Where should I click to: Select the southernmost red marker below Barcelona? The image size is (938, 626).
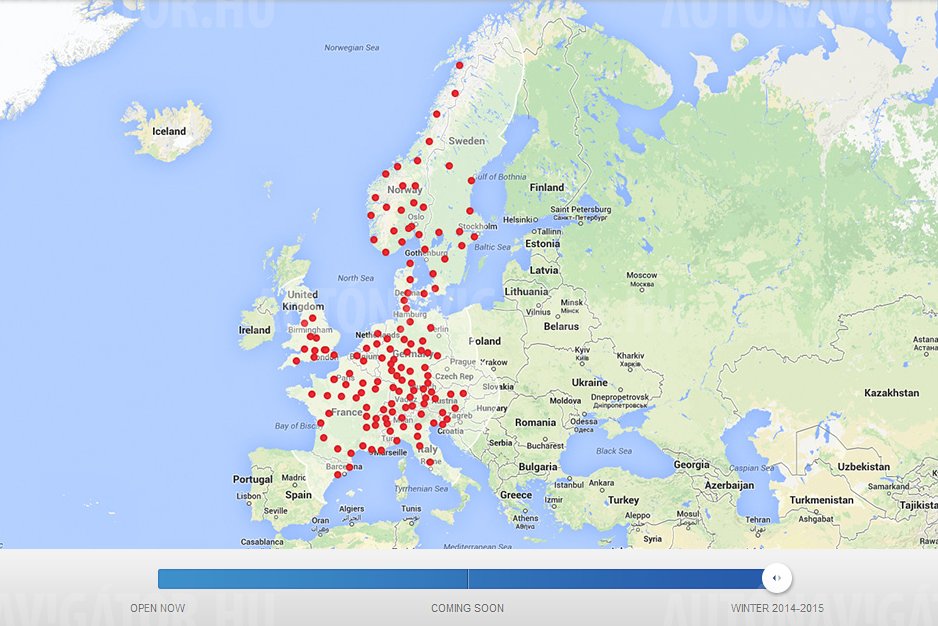coord(337,475)
